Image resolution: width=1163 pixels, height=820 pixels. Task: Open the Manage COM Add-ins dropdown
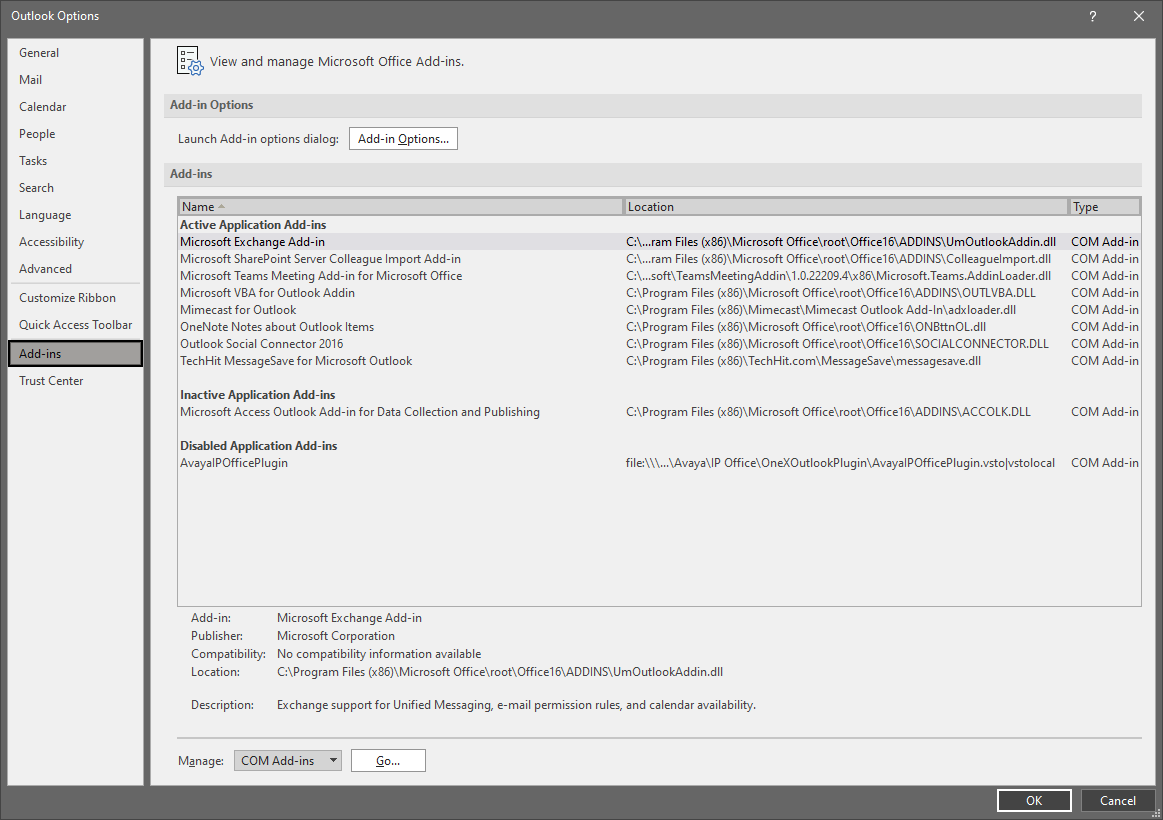pyautogui.click(x=288, y=761)
